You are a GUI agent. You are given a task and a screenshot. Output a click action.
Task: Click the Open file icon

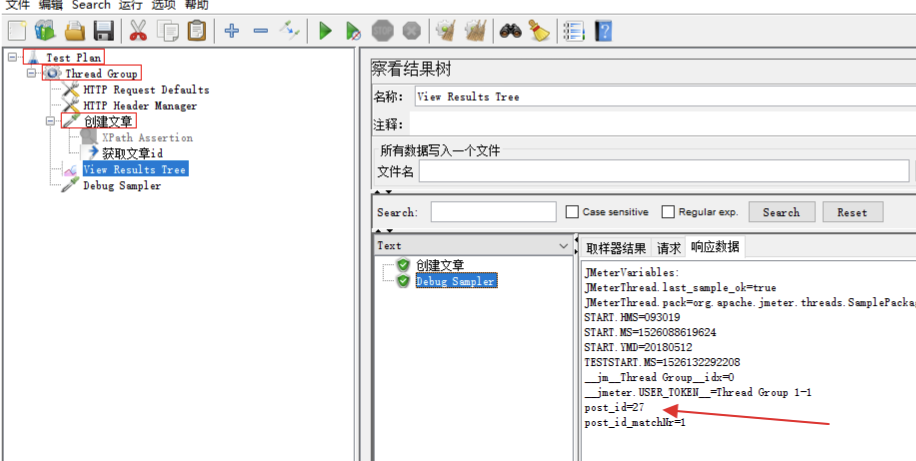75,30
